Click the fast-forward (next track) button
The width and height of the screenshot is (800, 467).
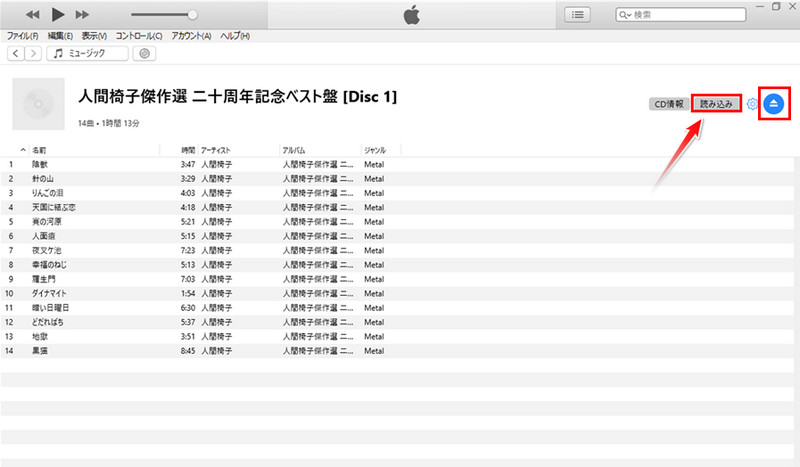[82, 15]
